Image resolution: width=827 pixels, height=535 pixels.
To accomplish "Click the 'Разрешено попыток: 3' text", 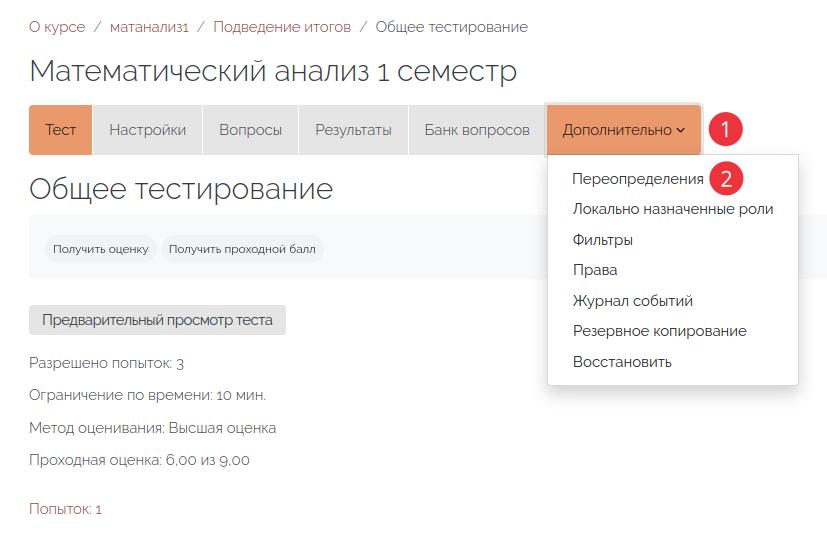I will point(107,364).
